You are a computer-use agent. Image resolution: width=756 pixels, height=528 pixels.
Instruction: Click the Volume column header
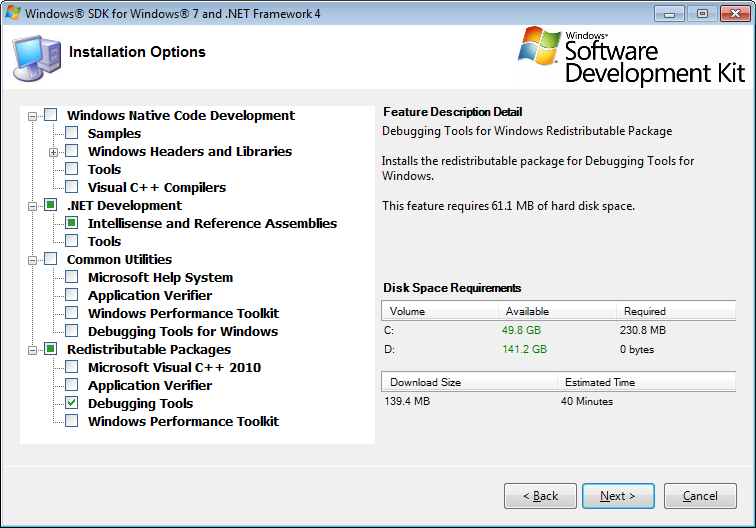pyautogui.click(x=440, y=311)
